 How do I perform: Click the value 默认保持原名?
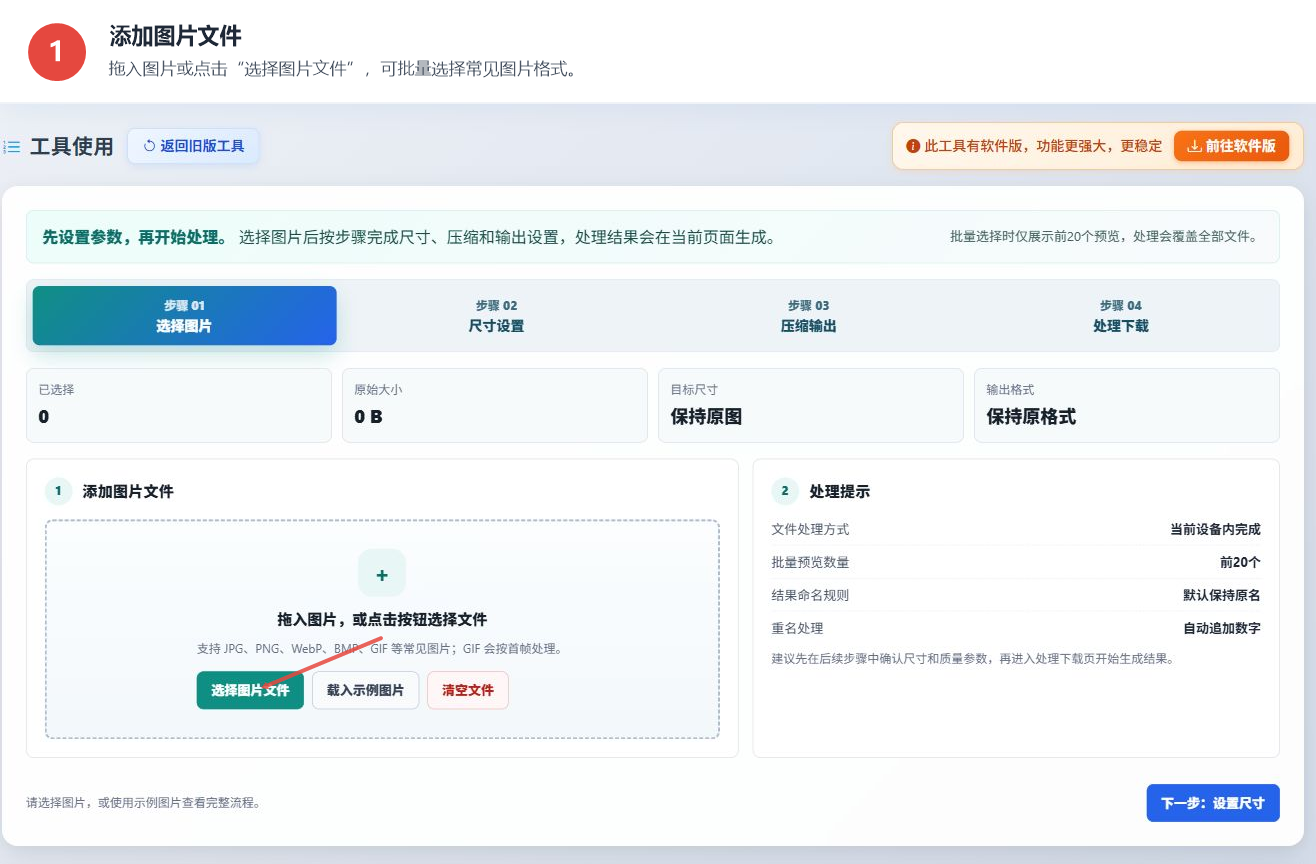pyautogui.click(x=1222, y=595)
